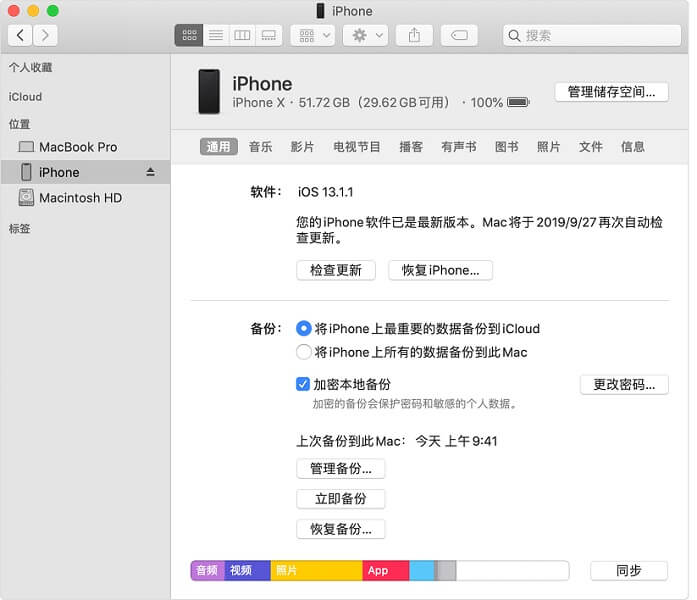Switch to the 照片 tab

point(549,147)
